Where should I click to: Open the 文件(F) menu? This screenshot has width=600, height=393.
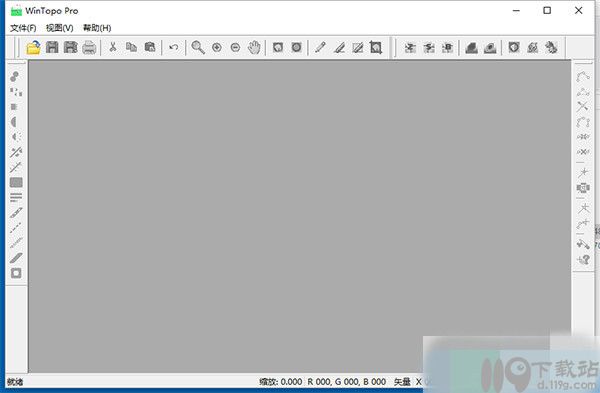pos(23,28)
